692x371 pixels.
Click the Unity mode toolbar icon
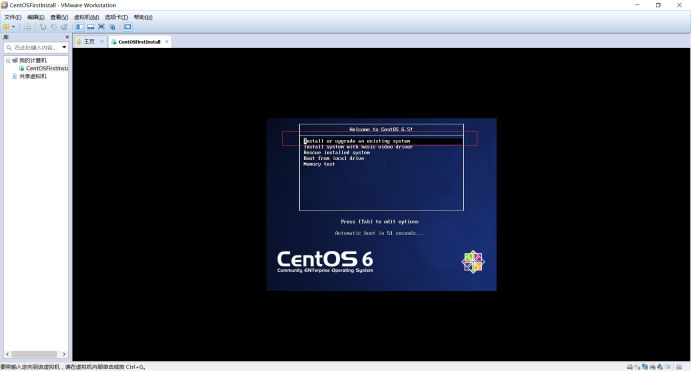click(x=112, y=27)
